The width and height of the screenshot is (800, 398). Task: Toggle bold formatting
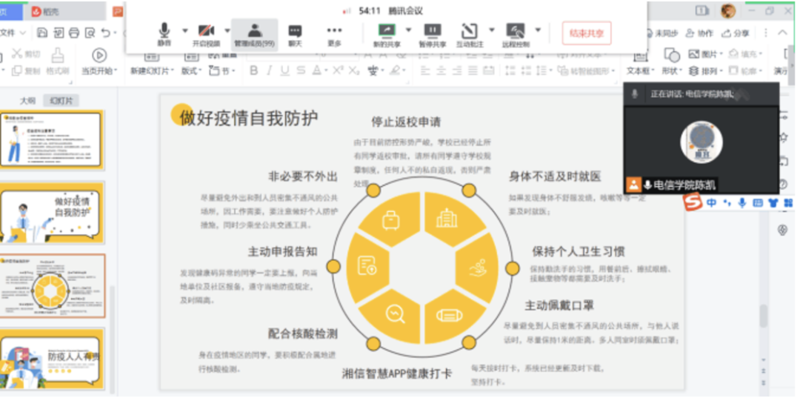[254, 70]
